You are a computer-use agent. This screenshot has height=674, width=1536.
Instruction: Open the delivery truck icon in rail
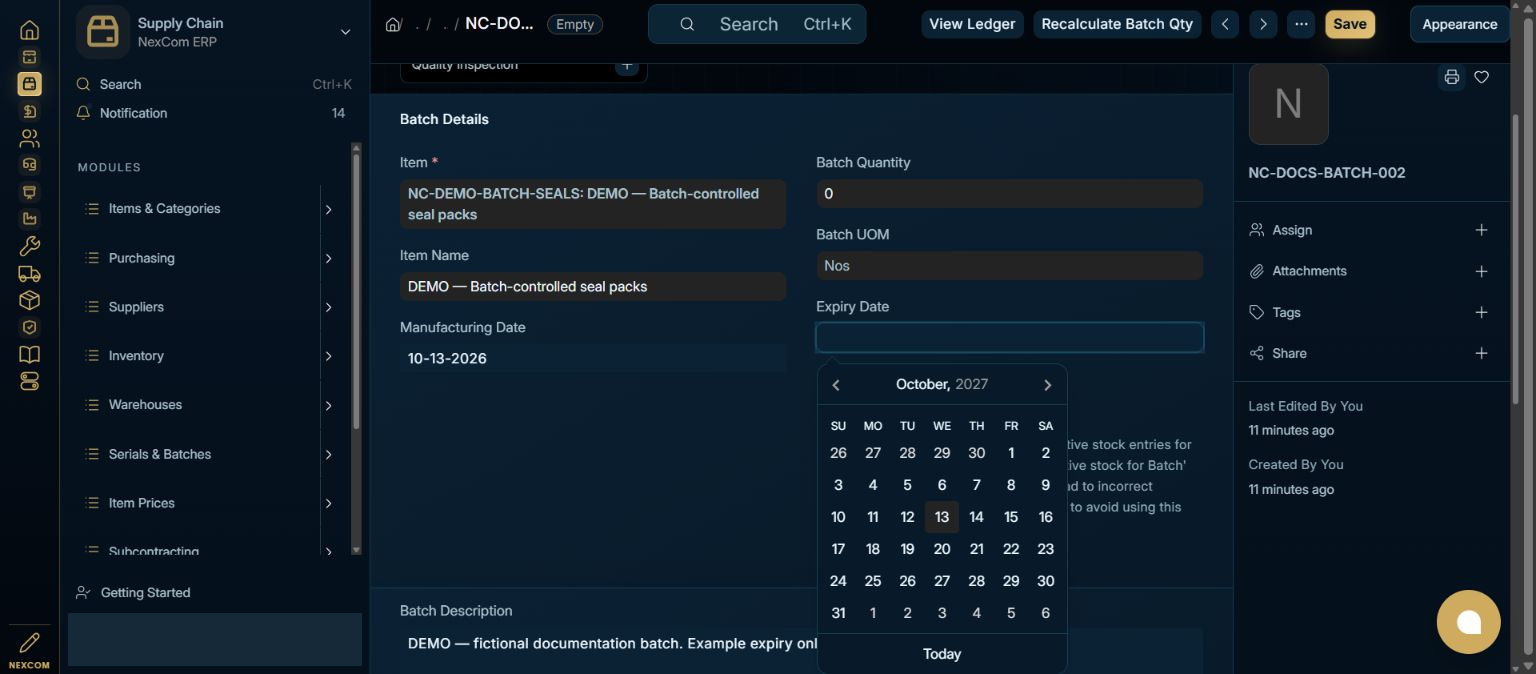pyautogui.click(x=29, y=273)
